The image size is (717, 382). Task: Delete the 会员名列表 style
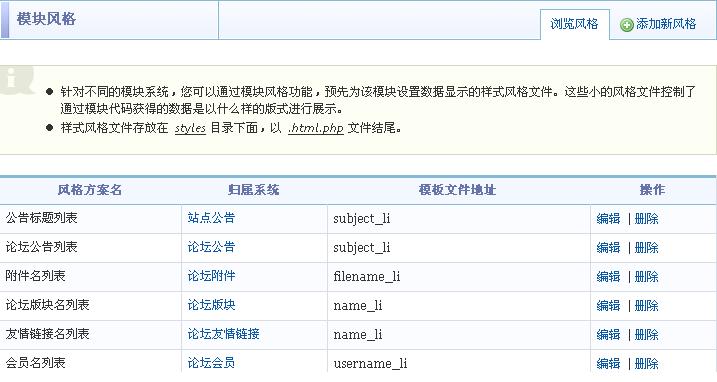point(647,363)
